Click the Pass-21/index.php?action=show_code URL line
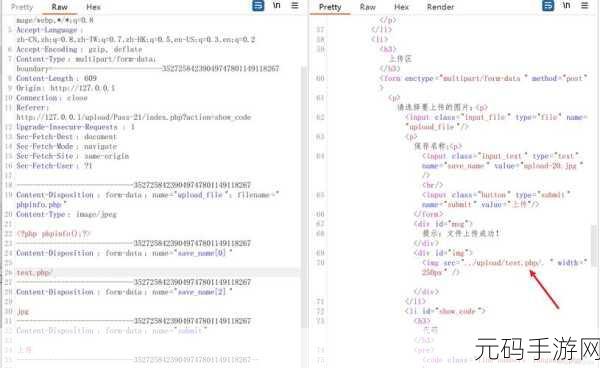 pyautogui.click(x=134, y=117)
